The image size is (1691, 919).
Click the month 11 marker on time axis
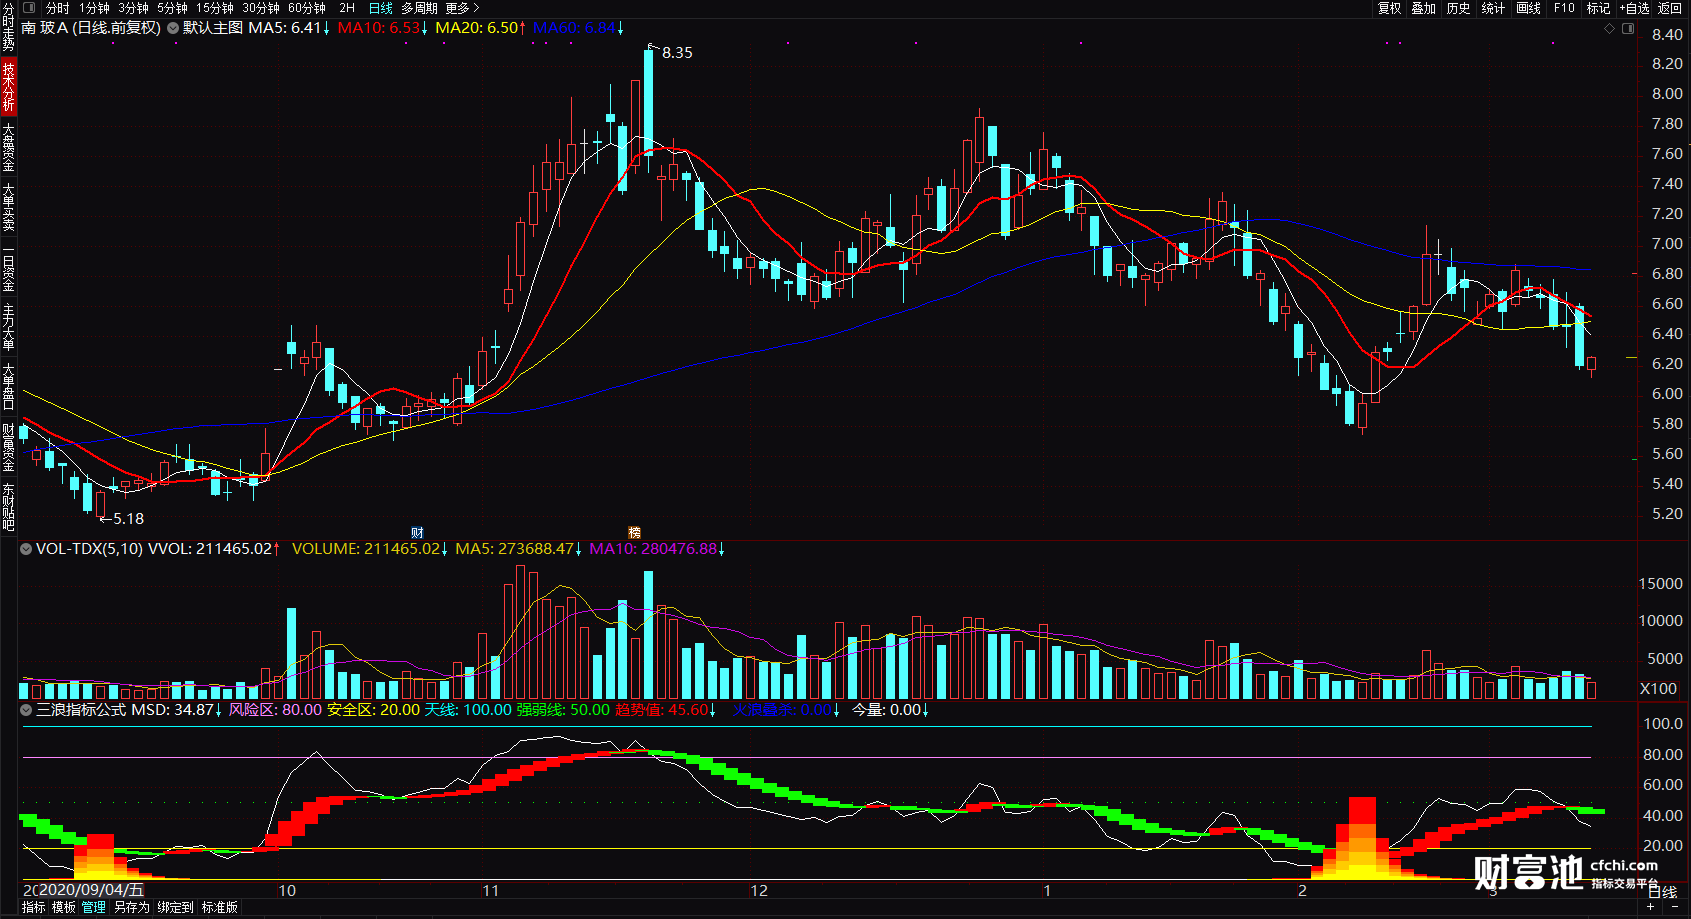pyautogui.click(x=490, y=891)
